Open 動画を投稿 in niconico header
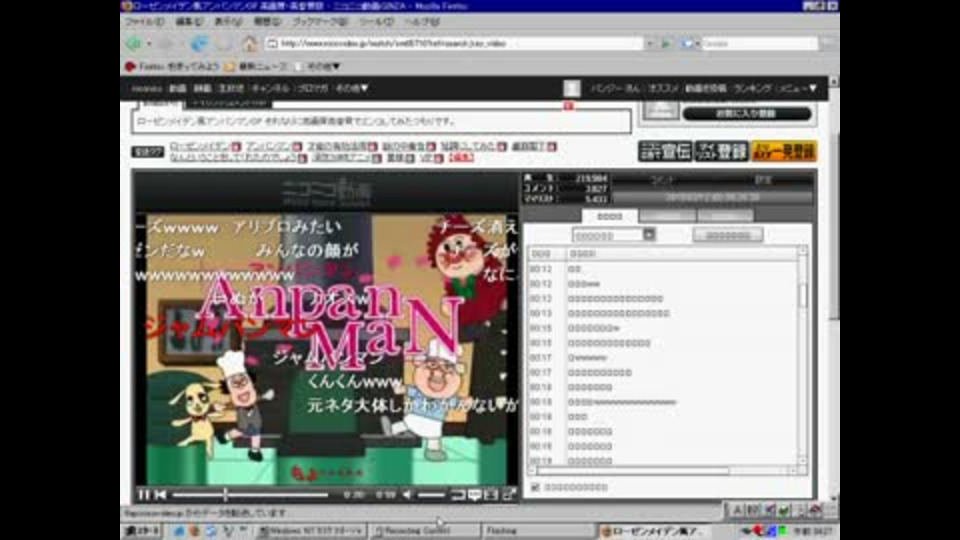Screen dimensions: 960x540 (x=705, y=88)
